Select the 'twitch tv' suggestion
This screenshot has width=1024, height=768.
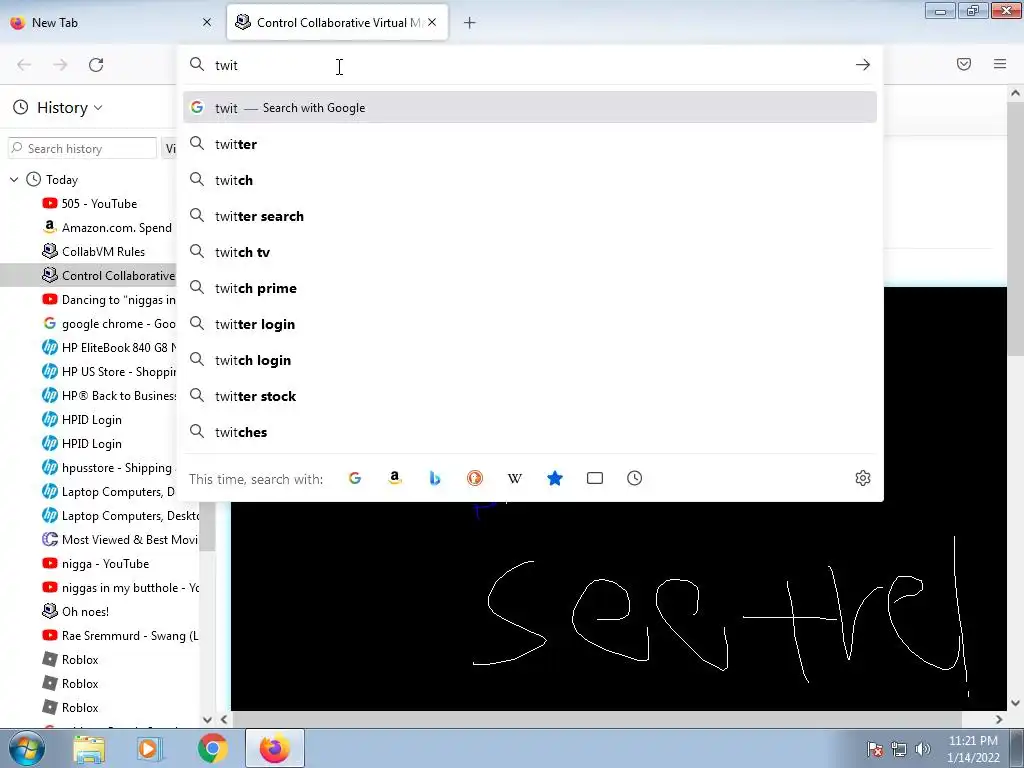click(x=530, y=252)
